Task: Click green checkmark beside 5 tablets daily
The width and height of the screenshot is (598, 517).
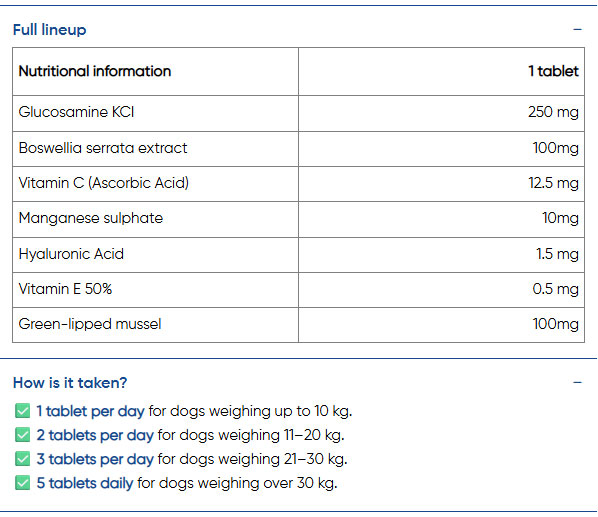Action: tap(23, 483)
